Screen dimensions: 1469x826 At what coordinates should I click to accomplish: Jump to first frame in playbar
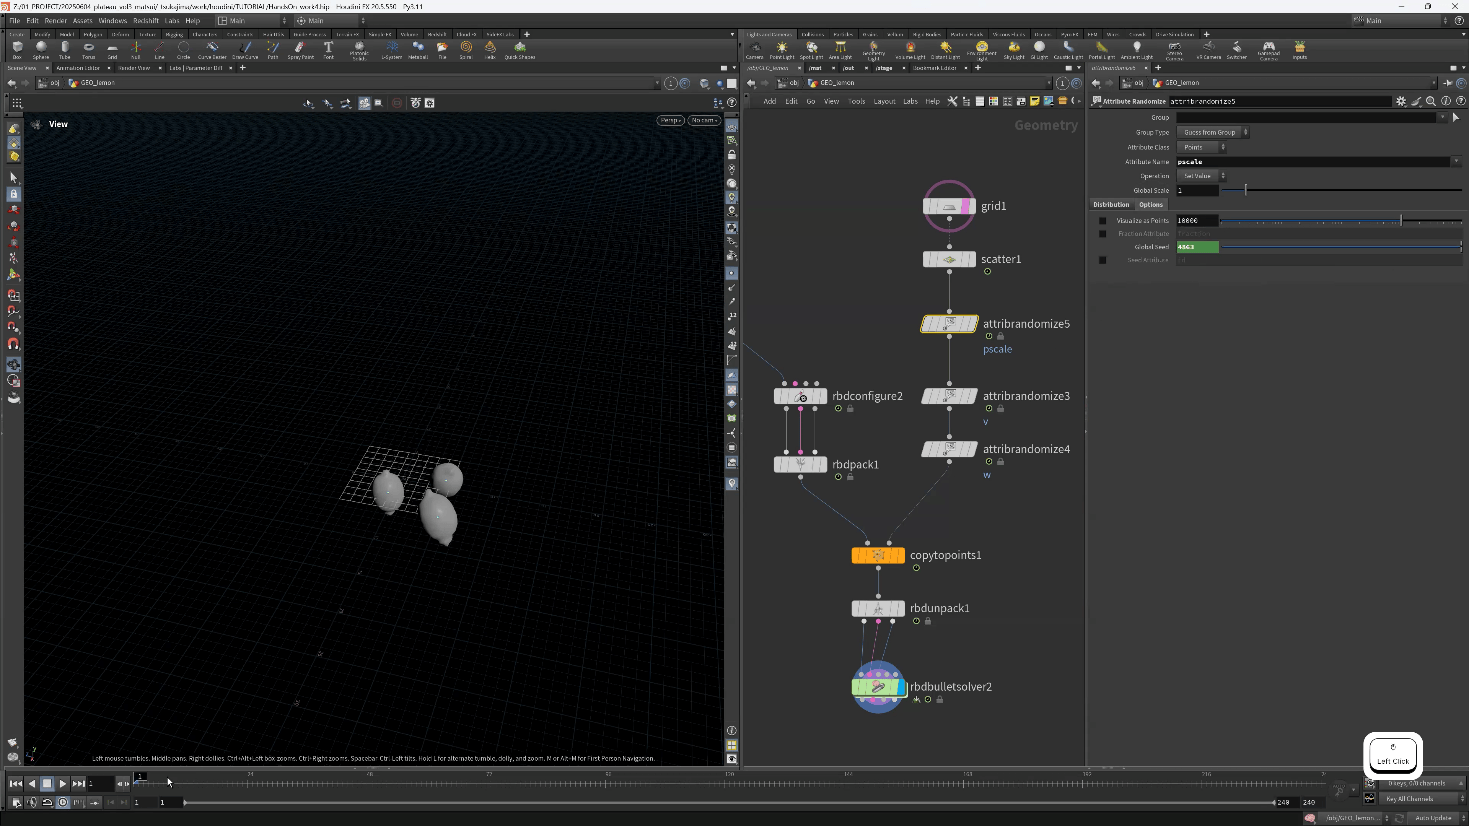16,784
